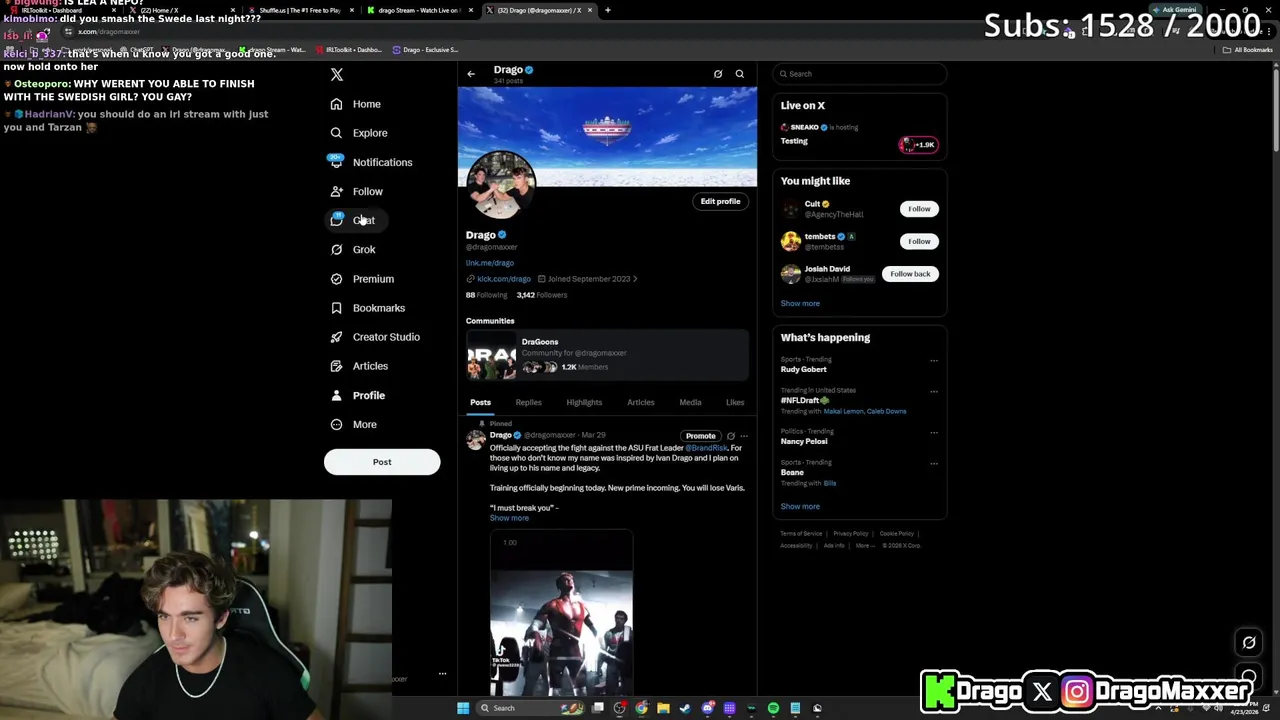
Task: Click the Grok icon in the profile header
Action: (x=718, y=74)
